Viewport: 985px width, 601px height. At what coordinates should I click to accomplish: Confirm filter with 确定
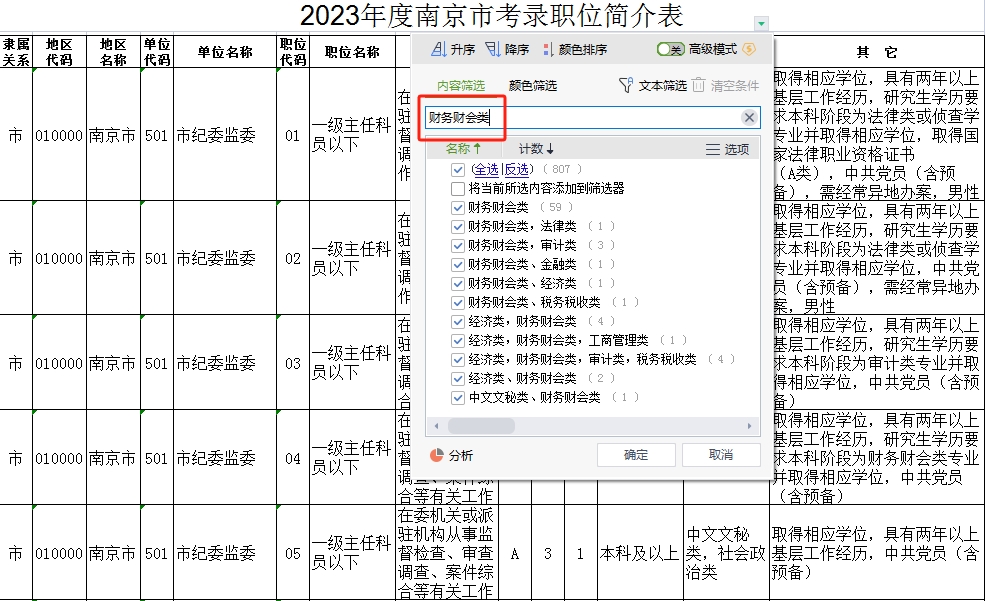[x=636, y=455]
